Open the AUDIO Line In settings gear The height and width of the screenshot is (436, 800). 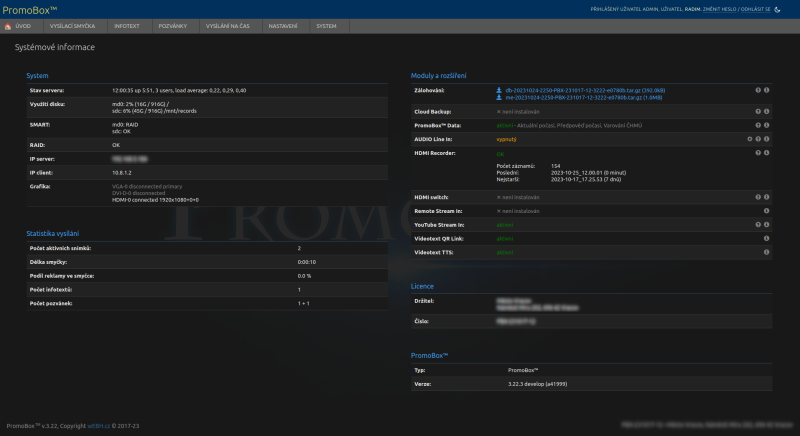(749, 139)
